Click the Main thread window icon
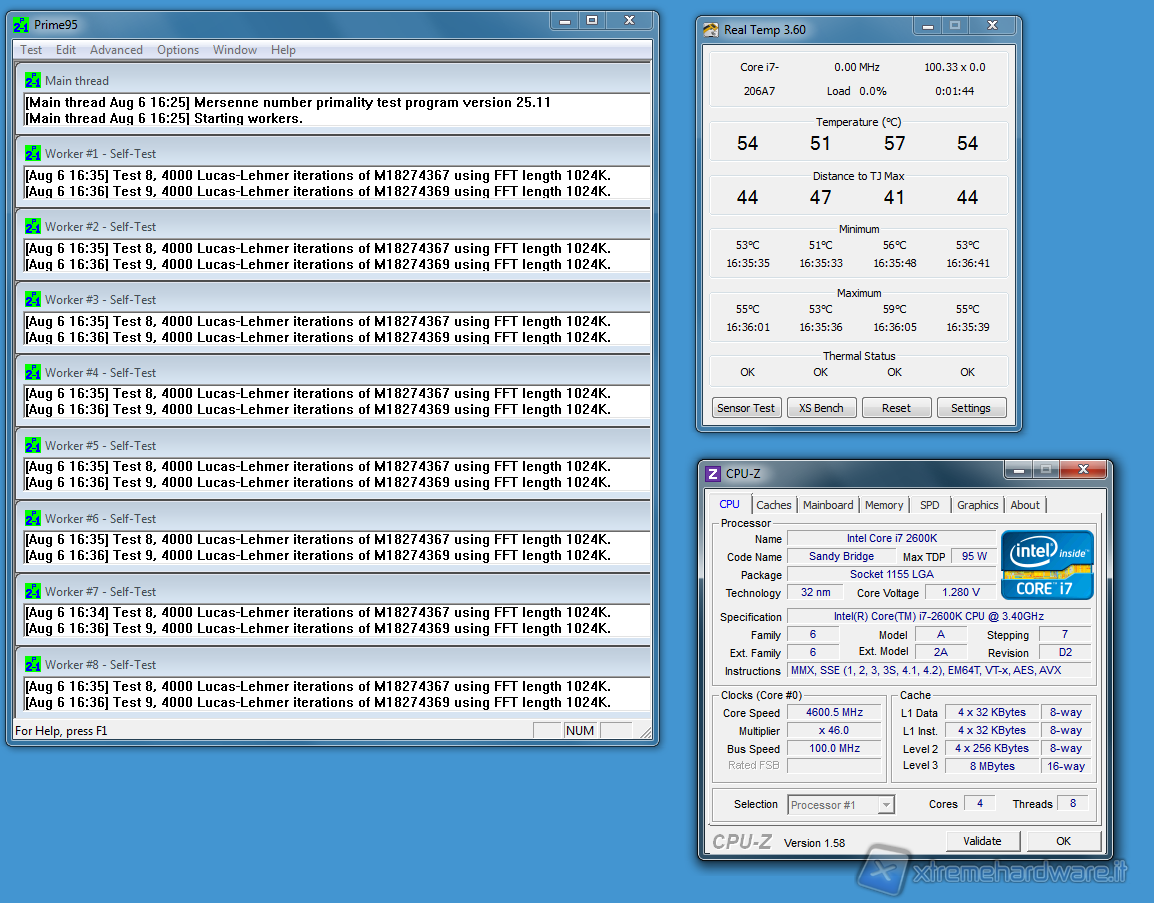 click(33, 81)
